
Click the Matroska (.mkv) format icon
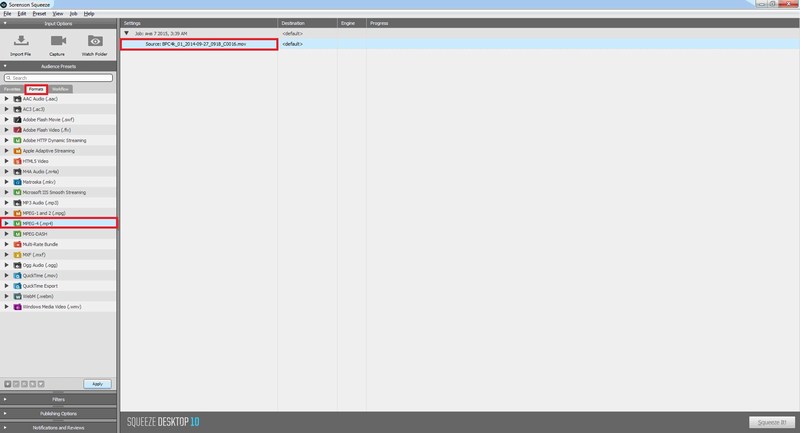tap(17, 182)
